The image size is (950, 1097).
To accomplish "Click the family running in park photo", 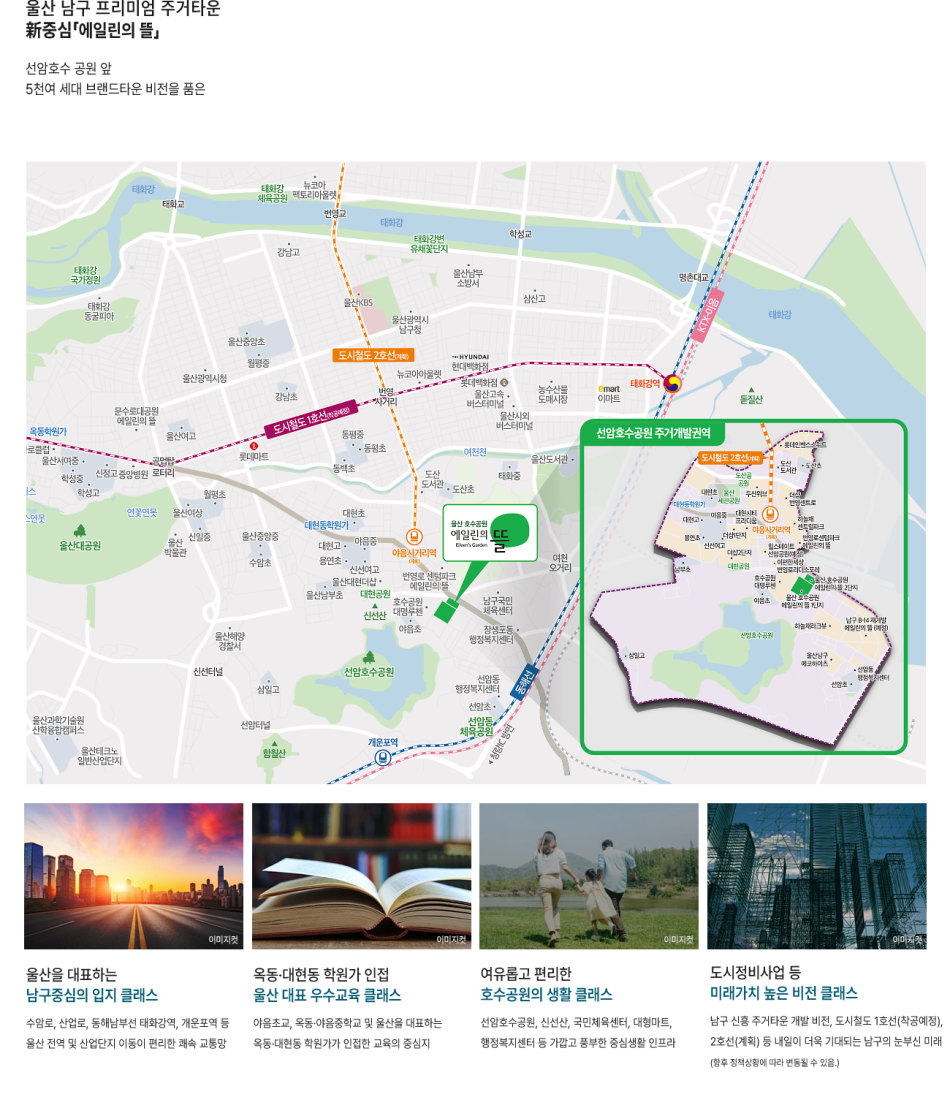I will point(589,876).
